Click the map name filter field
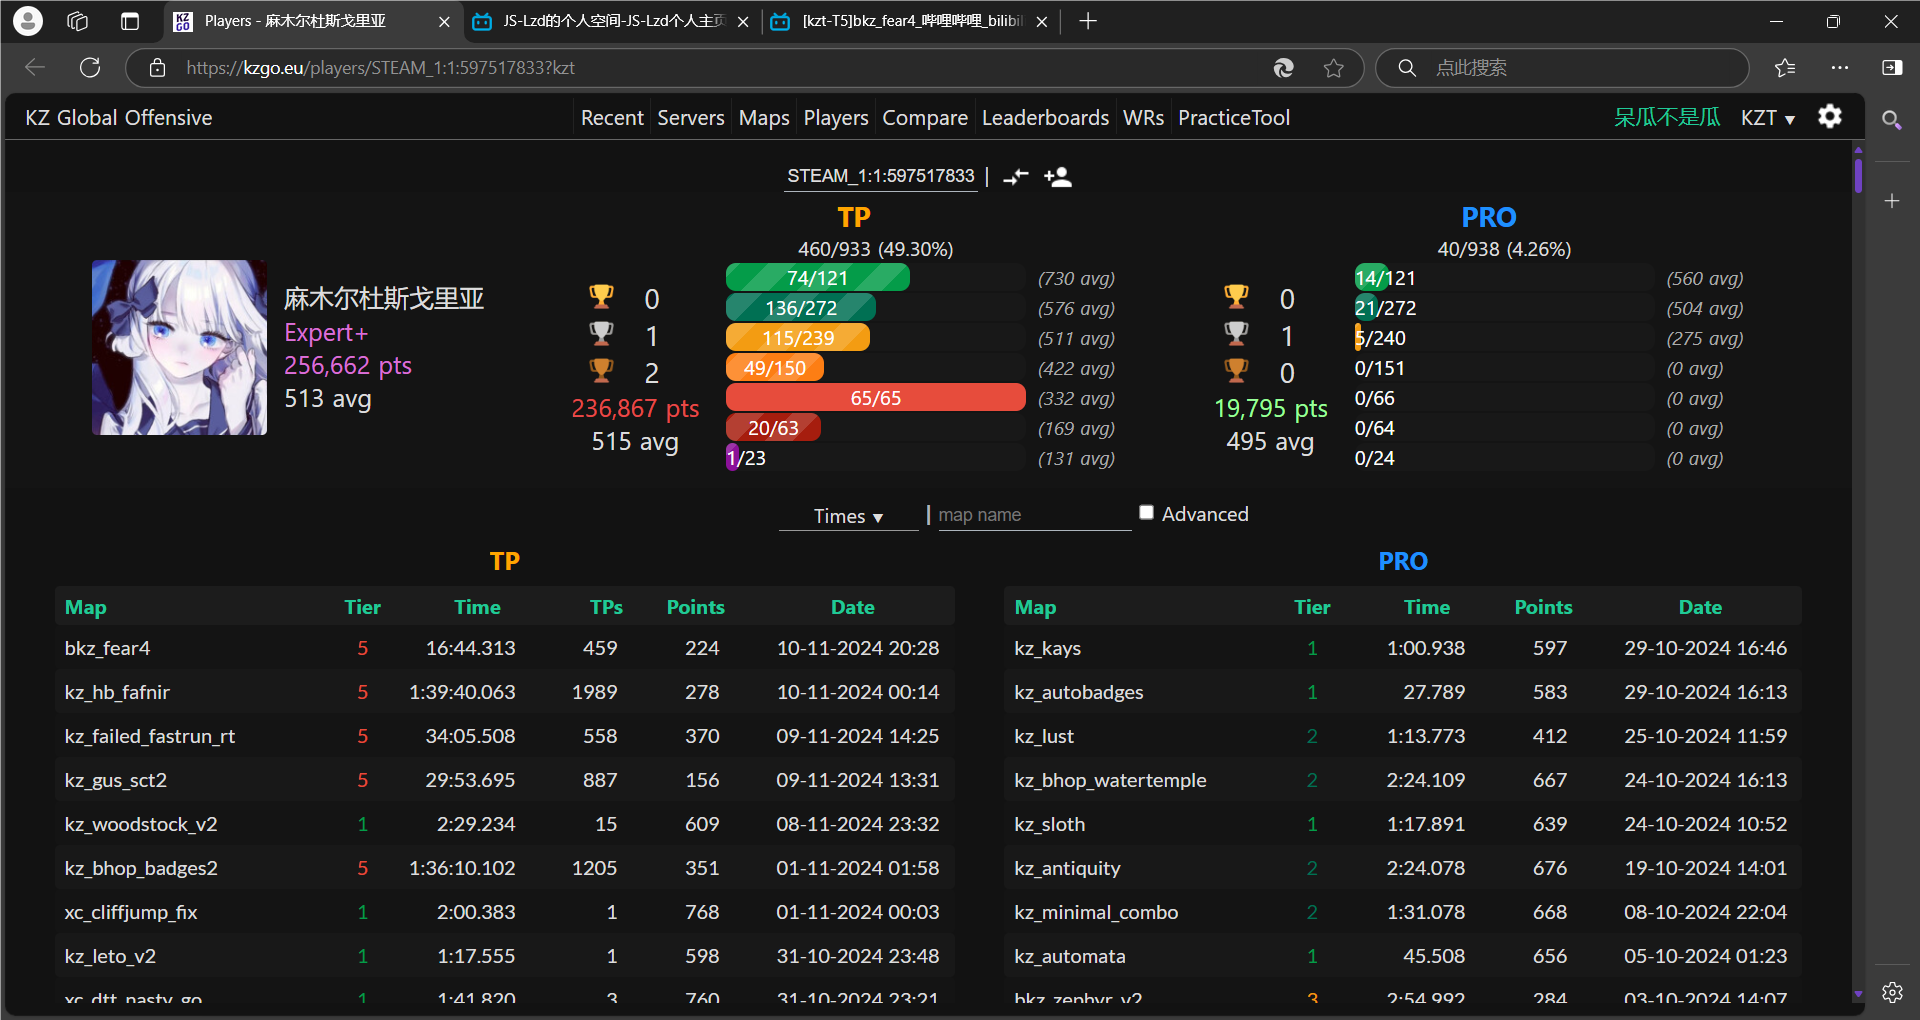Viewport: 1920px width, 1020px height. pos(1034,515)
